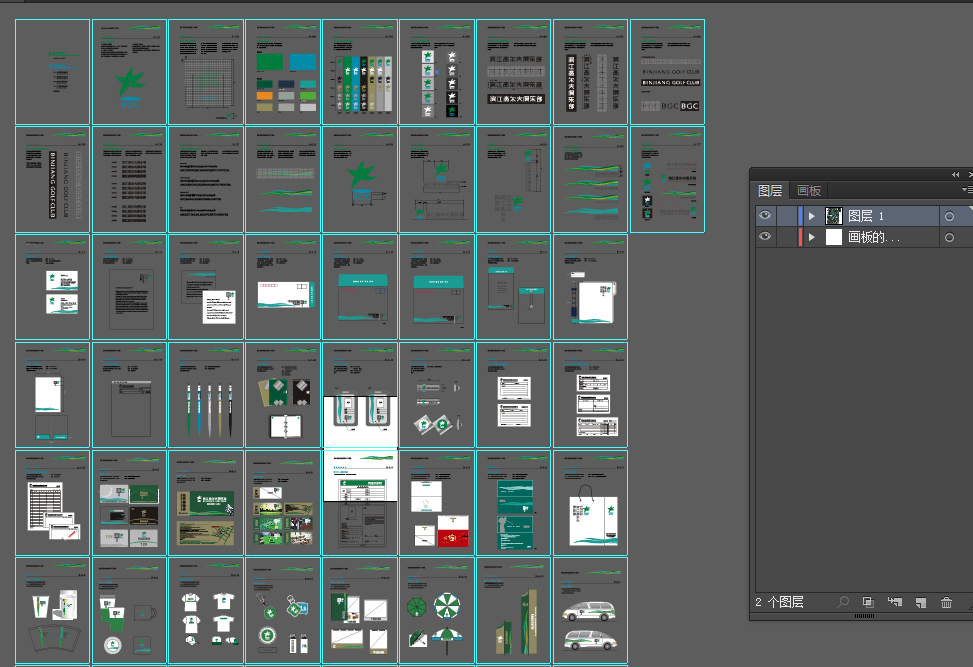Click target circle for 图层 1

click(949, 216)
